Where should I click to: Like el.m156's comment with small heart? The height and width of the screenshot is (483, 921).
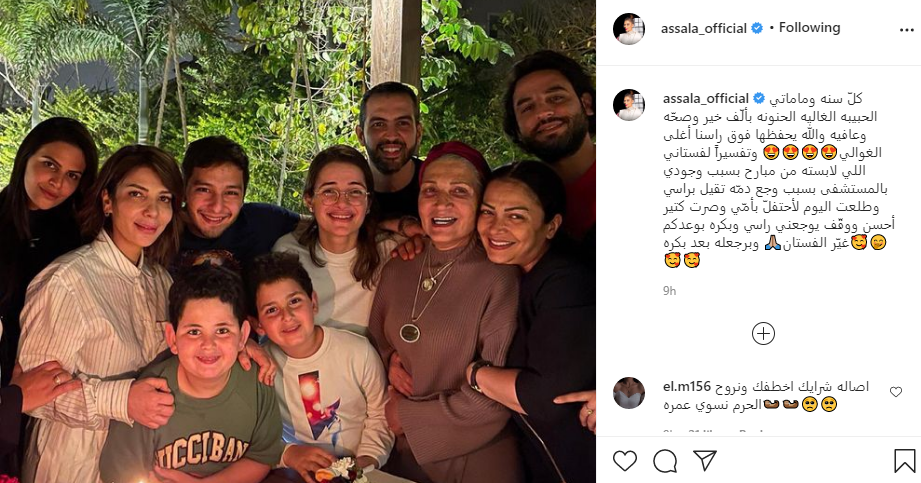(896, 392)
